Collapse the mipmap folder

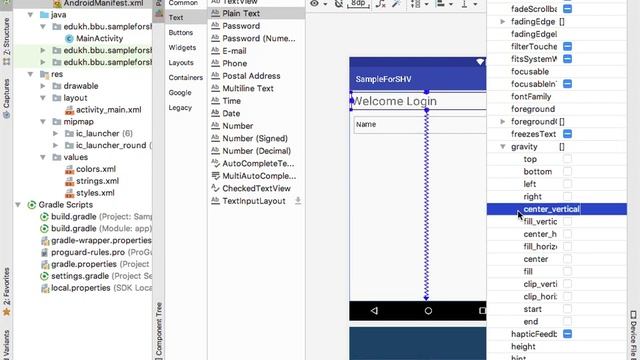43,122
